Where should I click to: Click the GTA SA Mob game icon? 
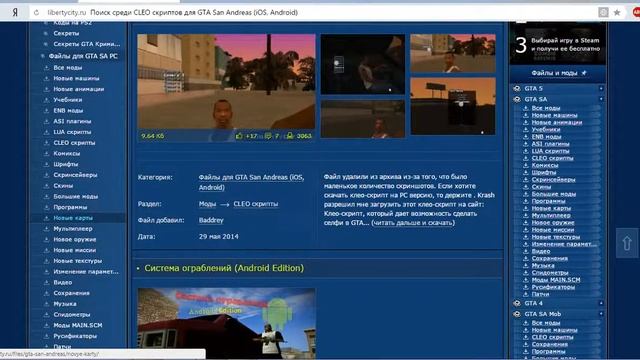pyautogui.click(x=517, y=314)
